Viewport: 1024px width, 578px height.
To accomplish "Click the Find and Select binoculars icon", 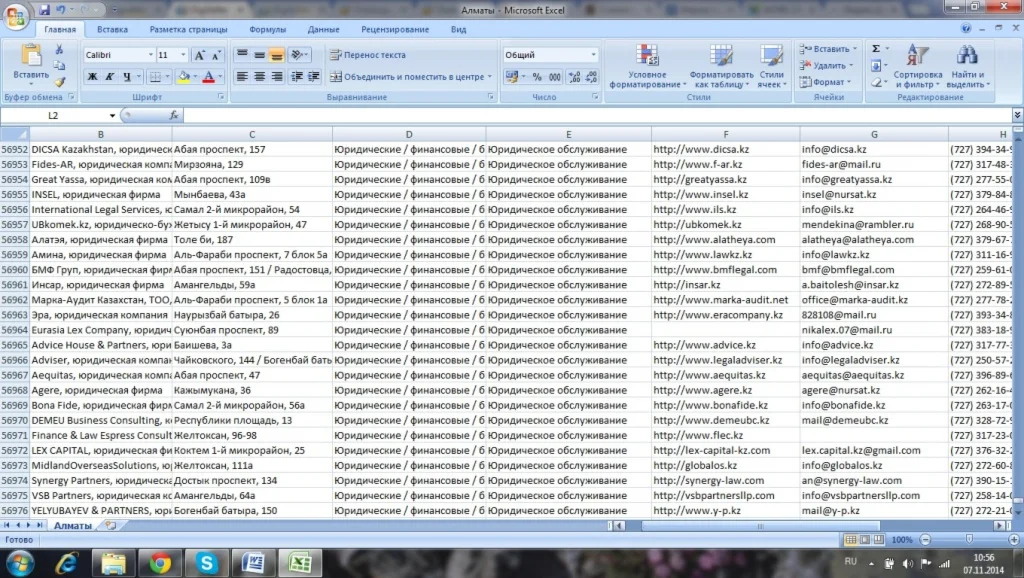I will 965,67.
